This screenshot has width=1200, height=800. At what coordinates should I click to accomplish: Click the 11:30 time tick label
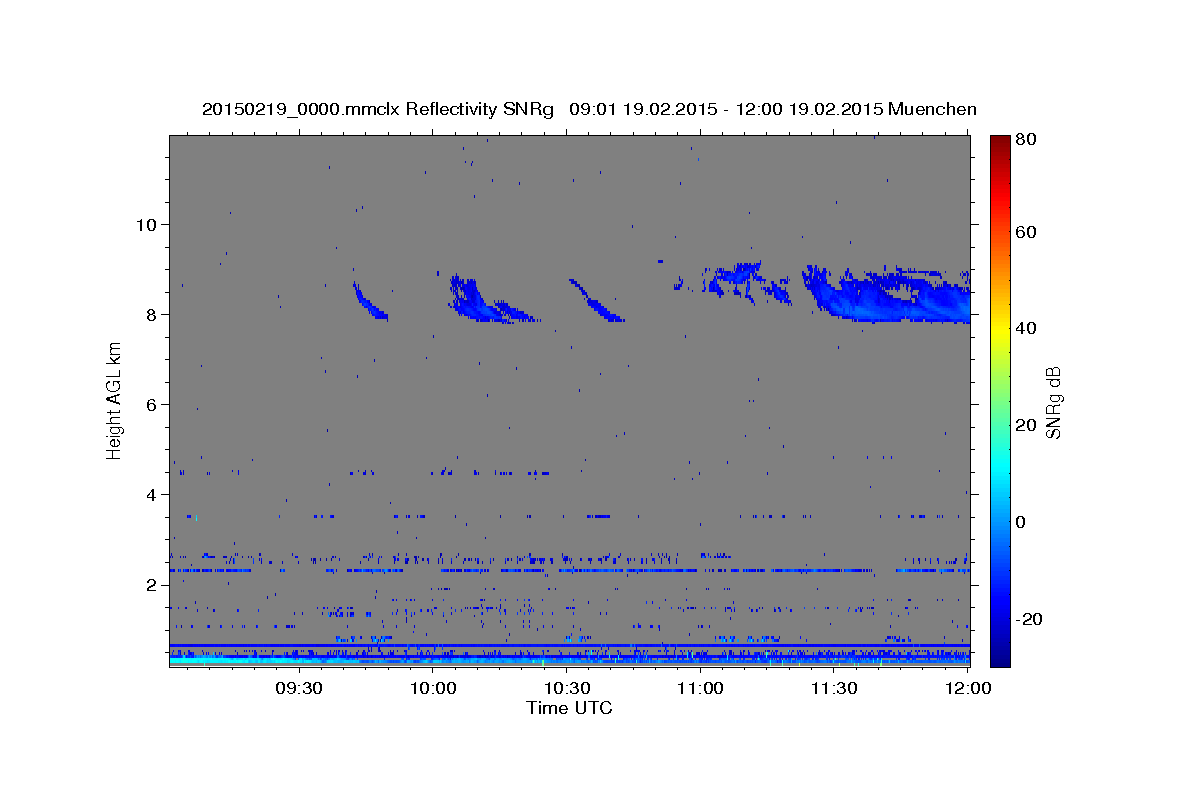(x=834, y=689)
